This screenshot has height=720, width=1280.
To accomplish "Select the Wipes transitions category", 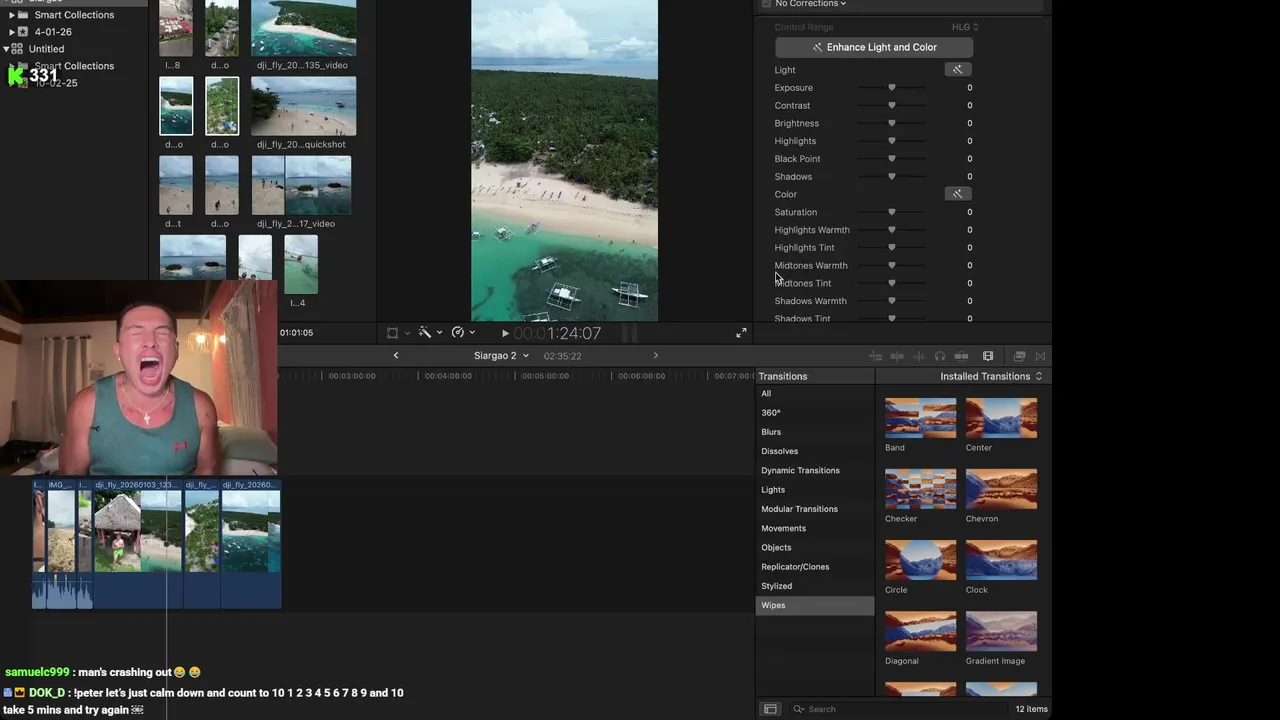I will (x=814, y=605).
